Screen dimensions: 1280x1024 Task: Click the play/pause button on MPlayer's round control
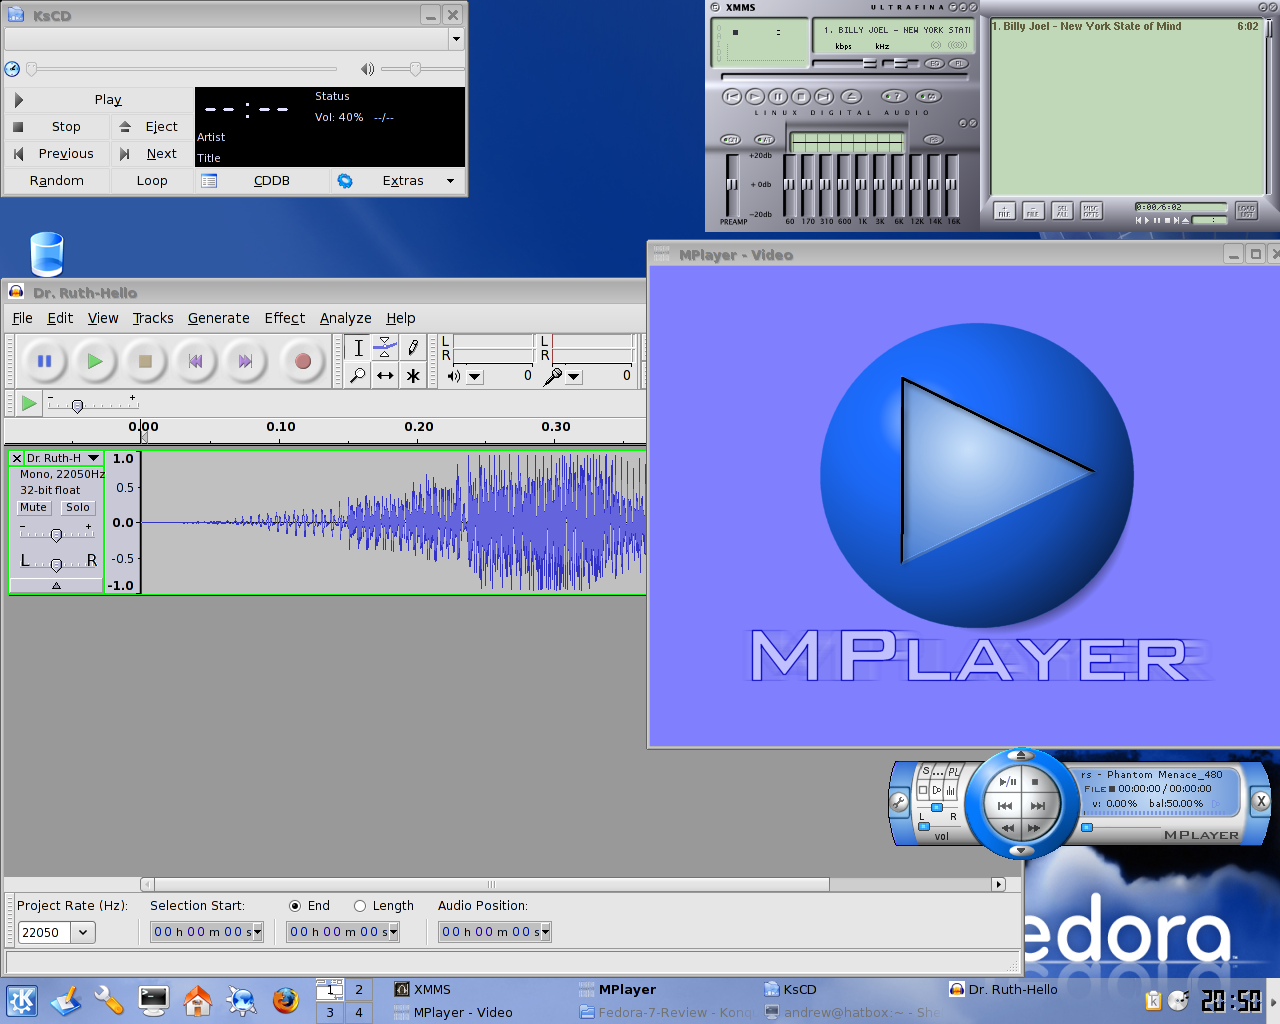(x=1008, y=781)
